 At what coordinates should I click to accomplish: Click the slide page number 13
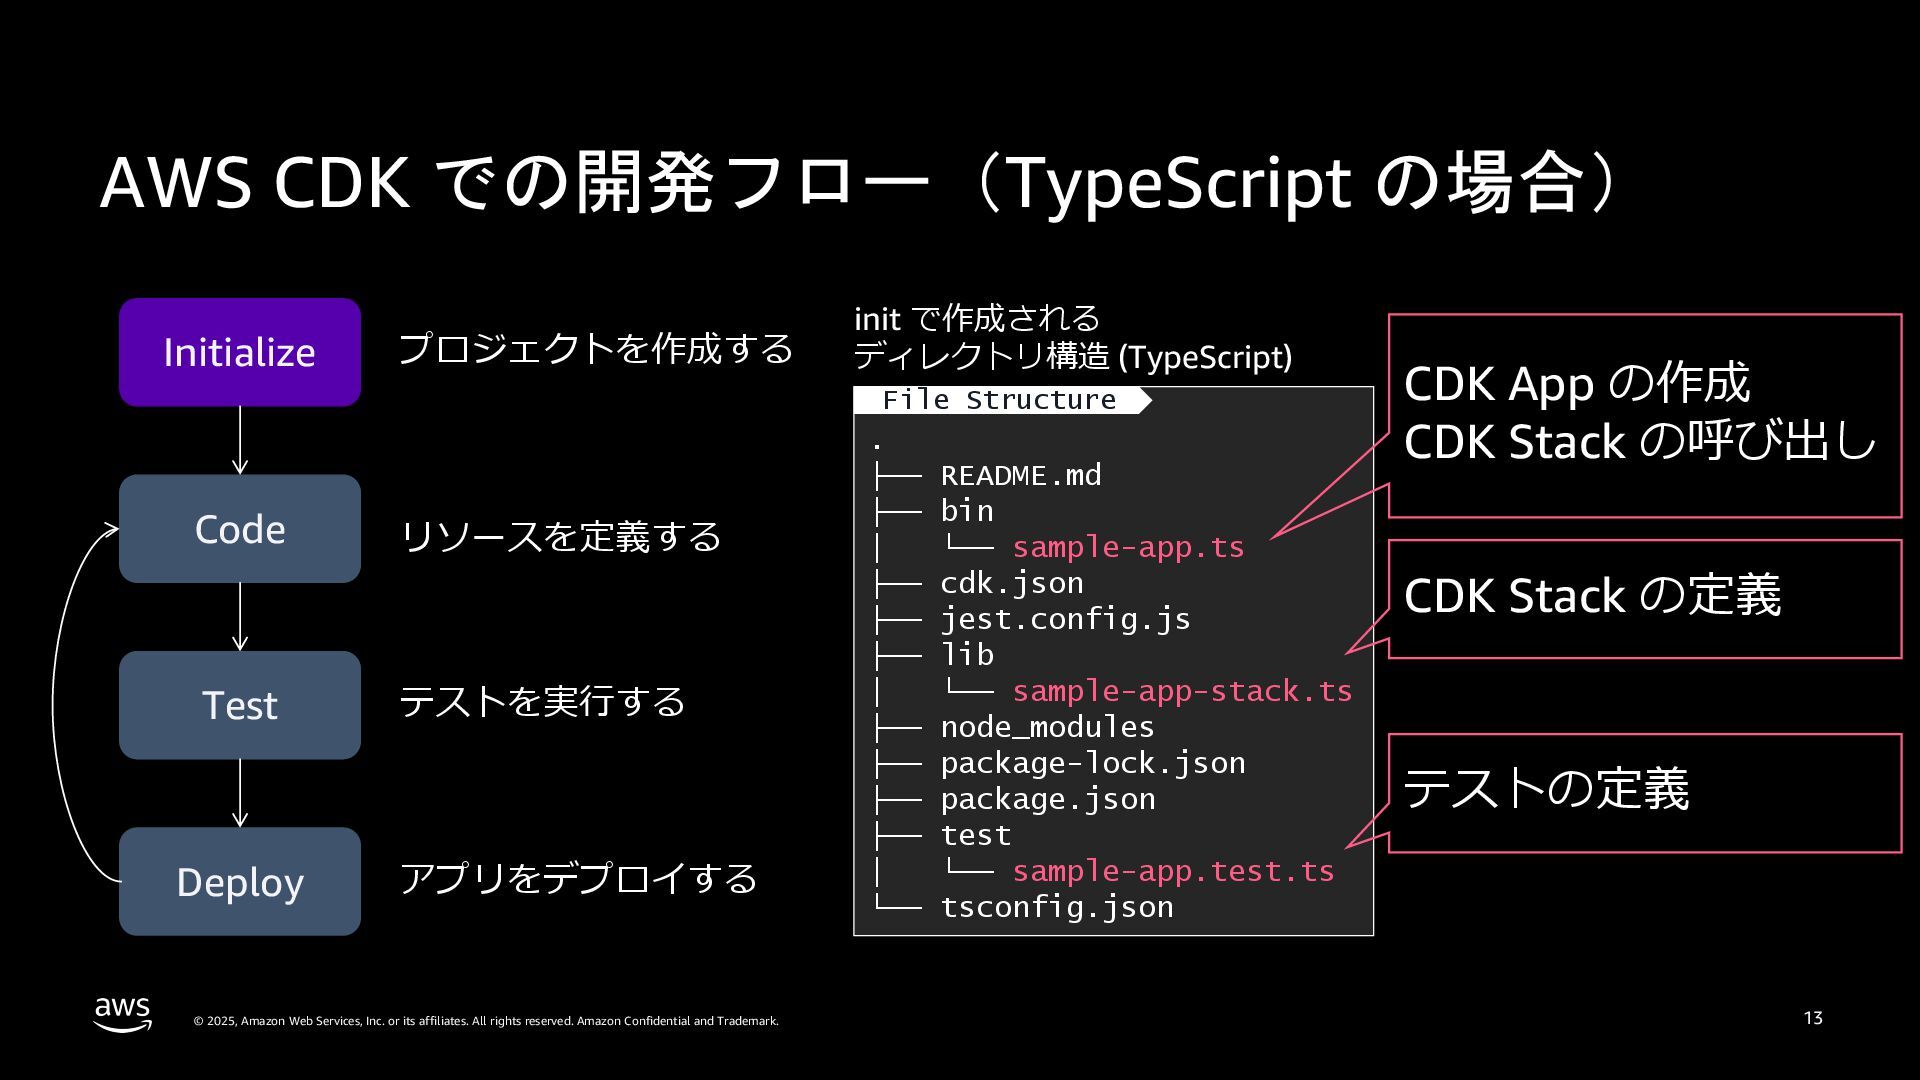click(1813, 1018)
